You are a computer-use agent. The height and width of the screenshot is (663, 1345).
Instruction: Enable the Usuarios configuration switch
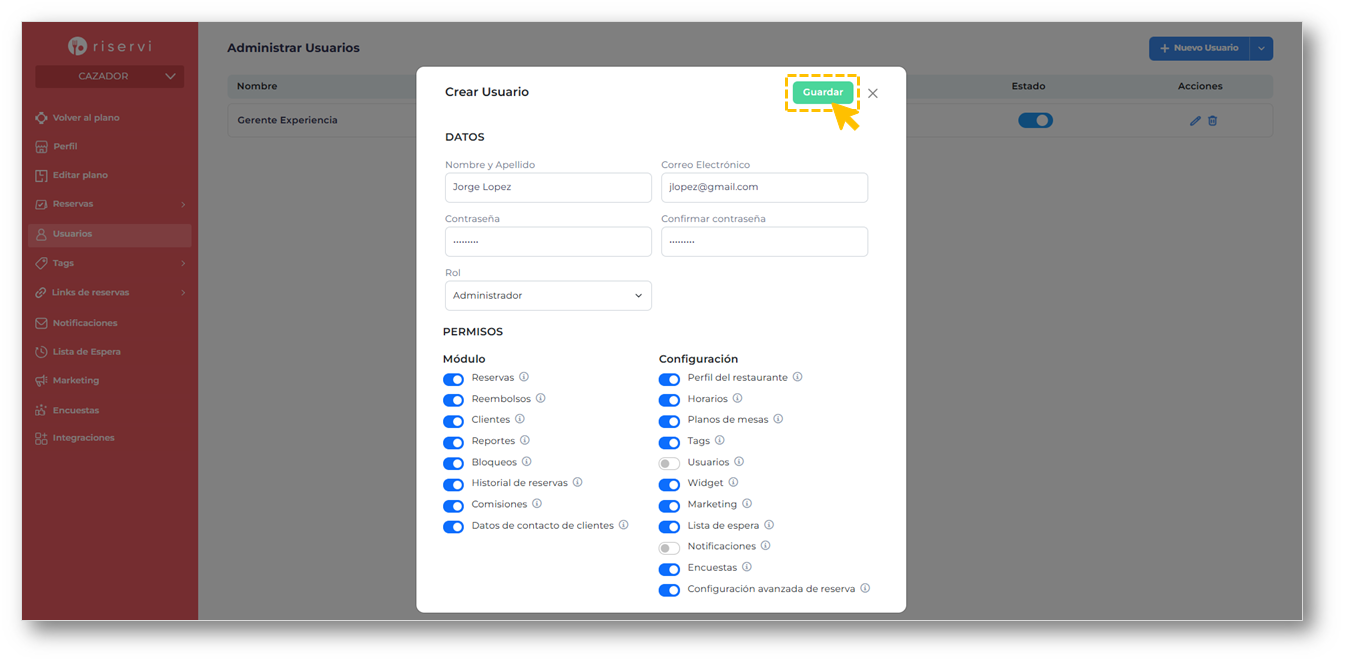669,463
